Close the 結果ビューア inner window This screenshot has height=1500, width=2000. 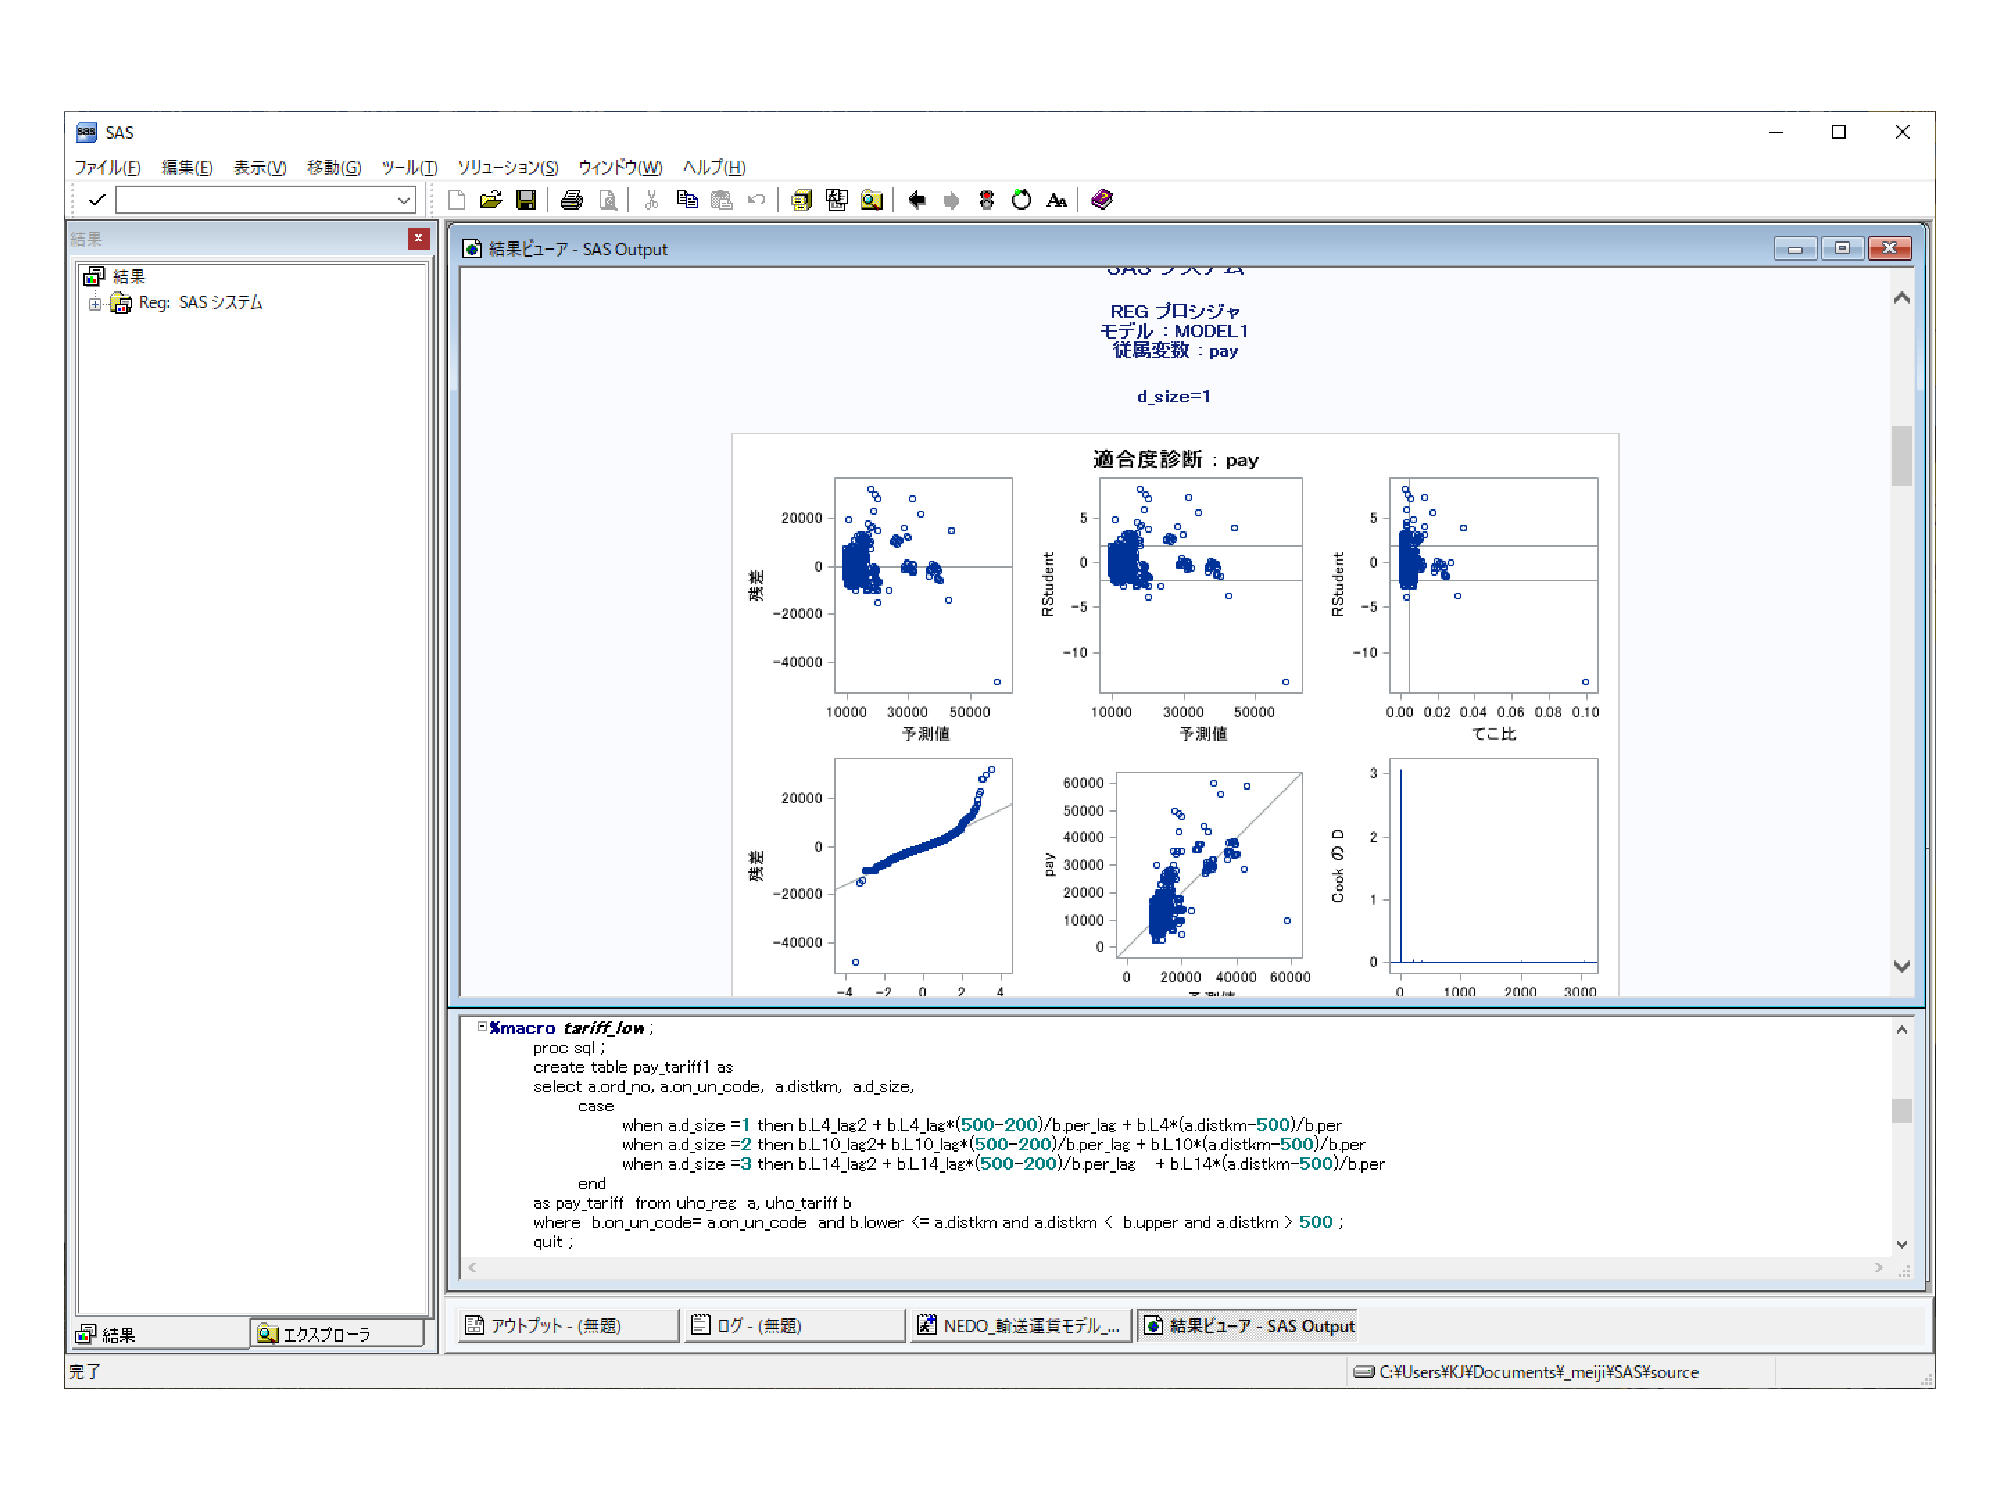1889,248
